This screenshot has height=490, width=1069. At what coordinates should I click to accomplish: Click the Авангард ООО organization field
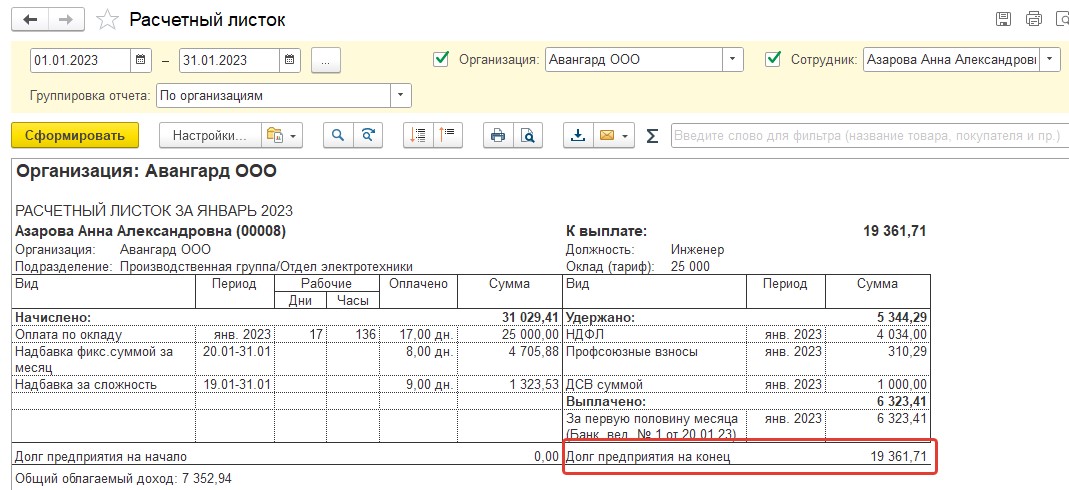634,60
